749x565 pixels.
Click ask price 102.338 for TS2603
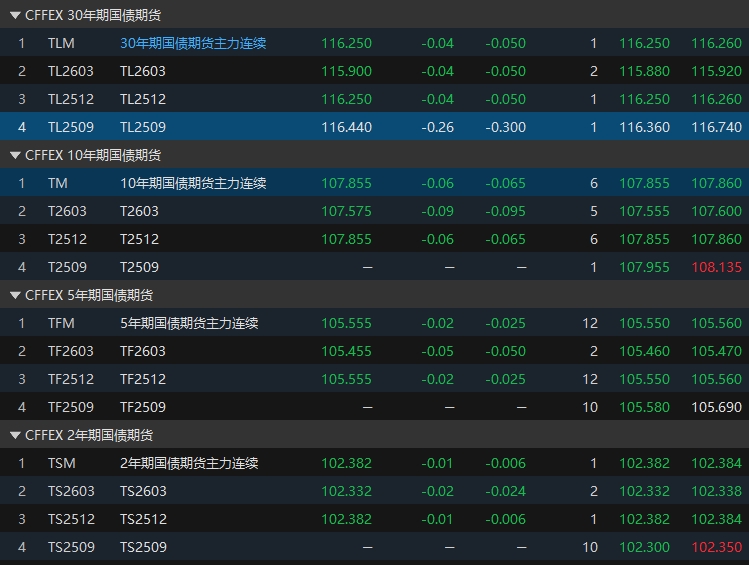coord(717,491)
